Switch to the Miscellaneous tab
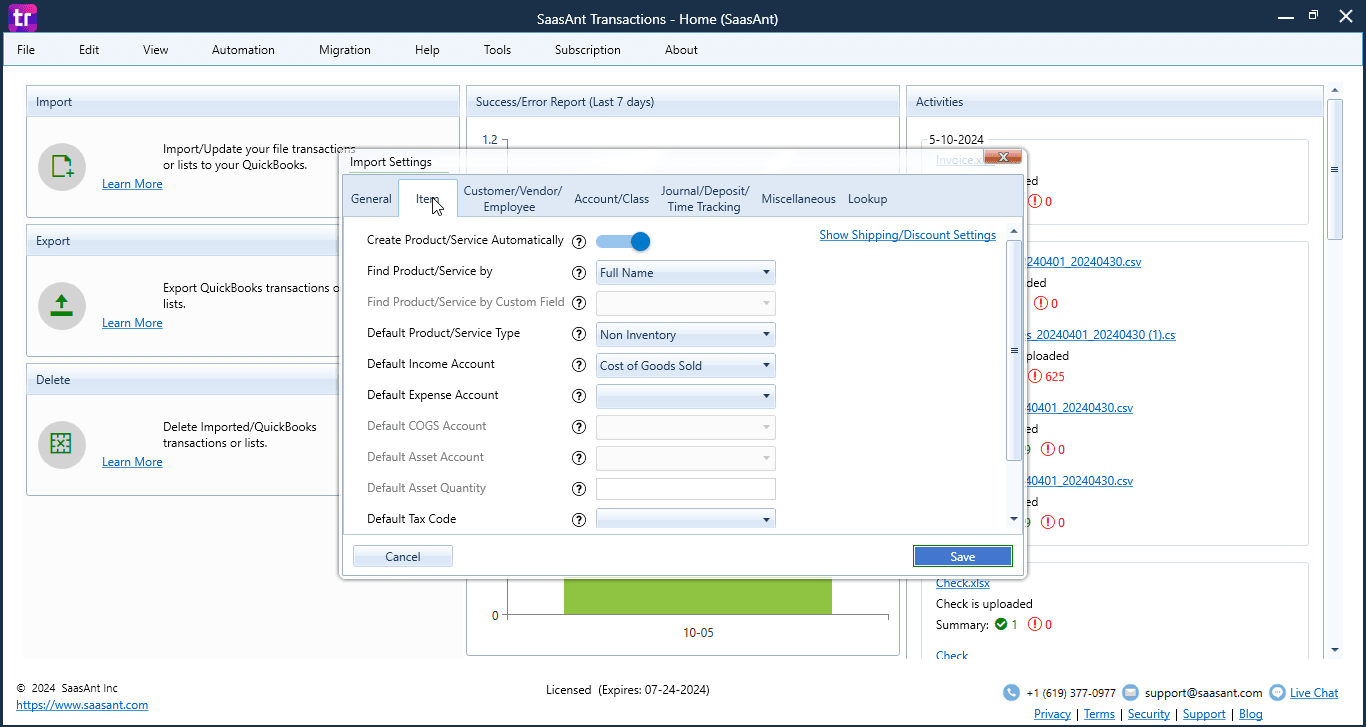Viewport: 1366px width, 727px height. point(798,199)
